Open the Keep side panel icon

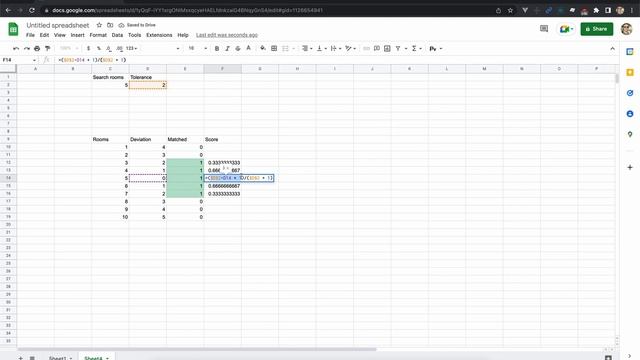(630, 73)
